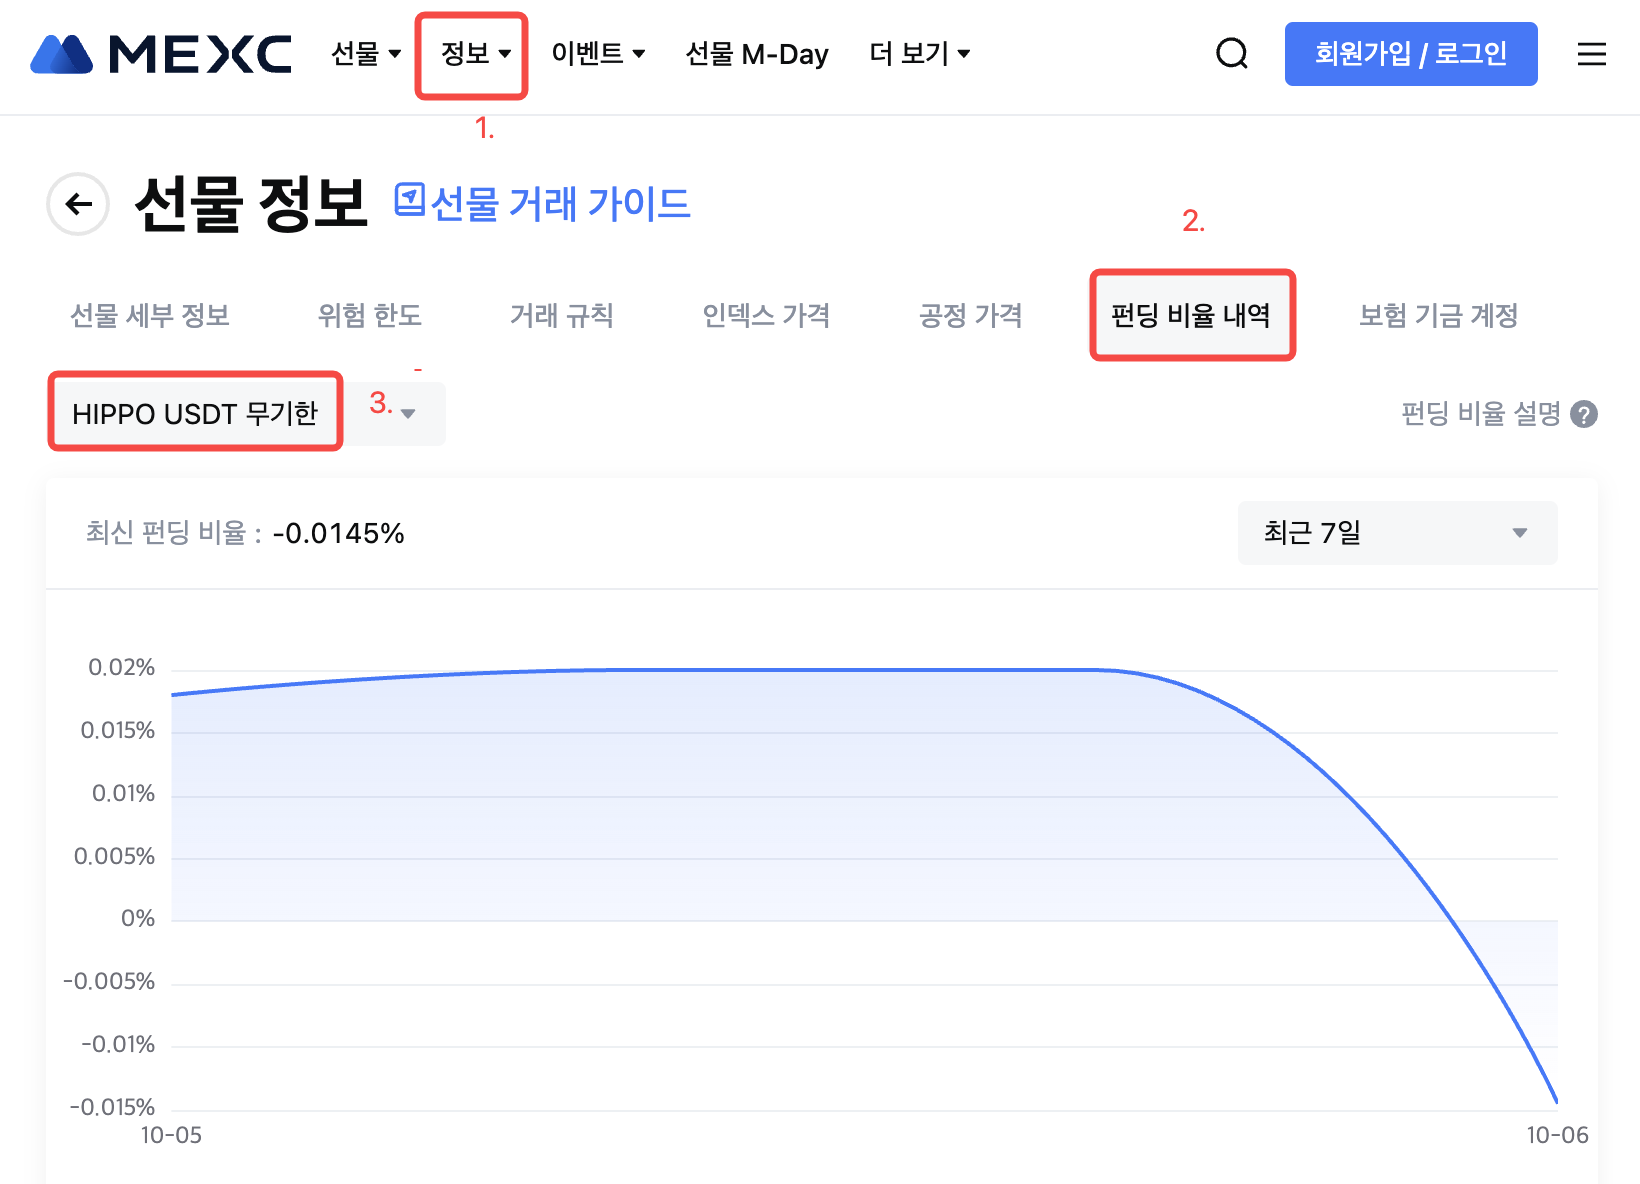The image size is (1640, 1184).
Task: Open the search magnifier icon
Action: click(x=1231, y=54)
